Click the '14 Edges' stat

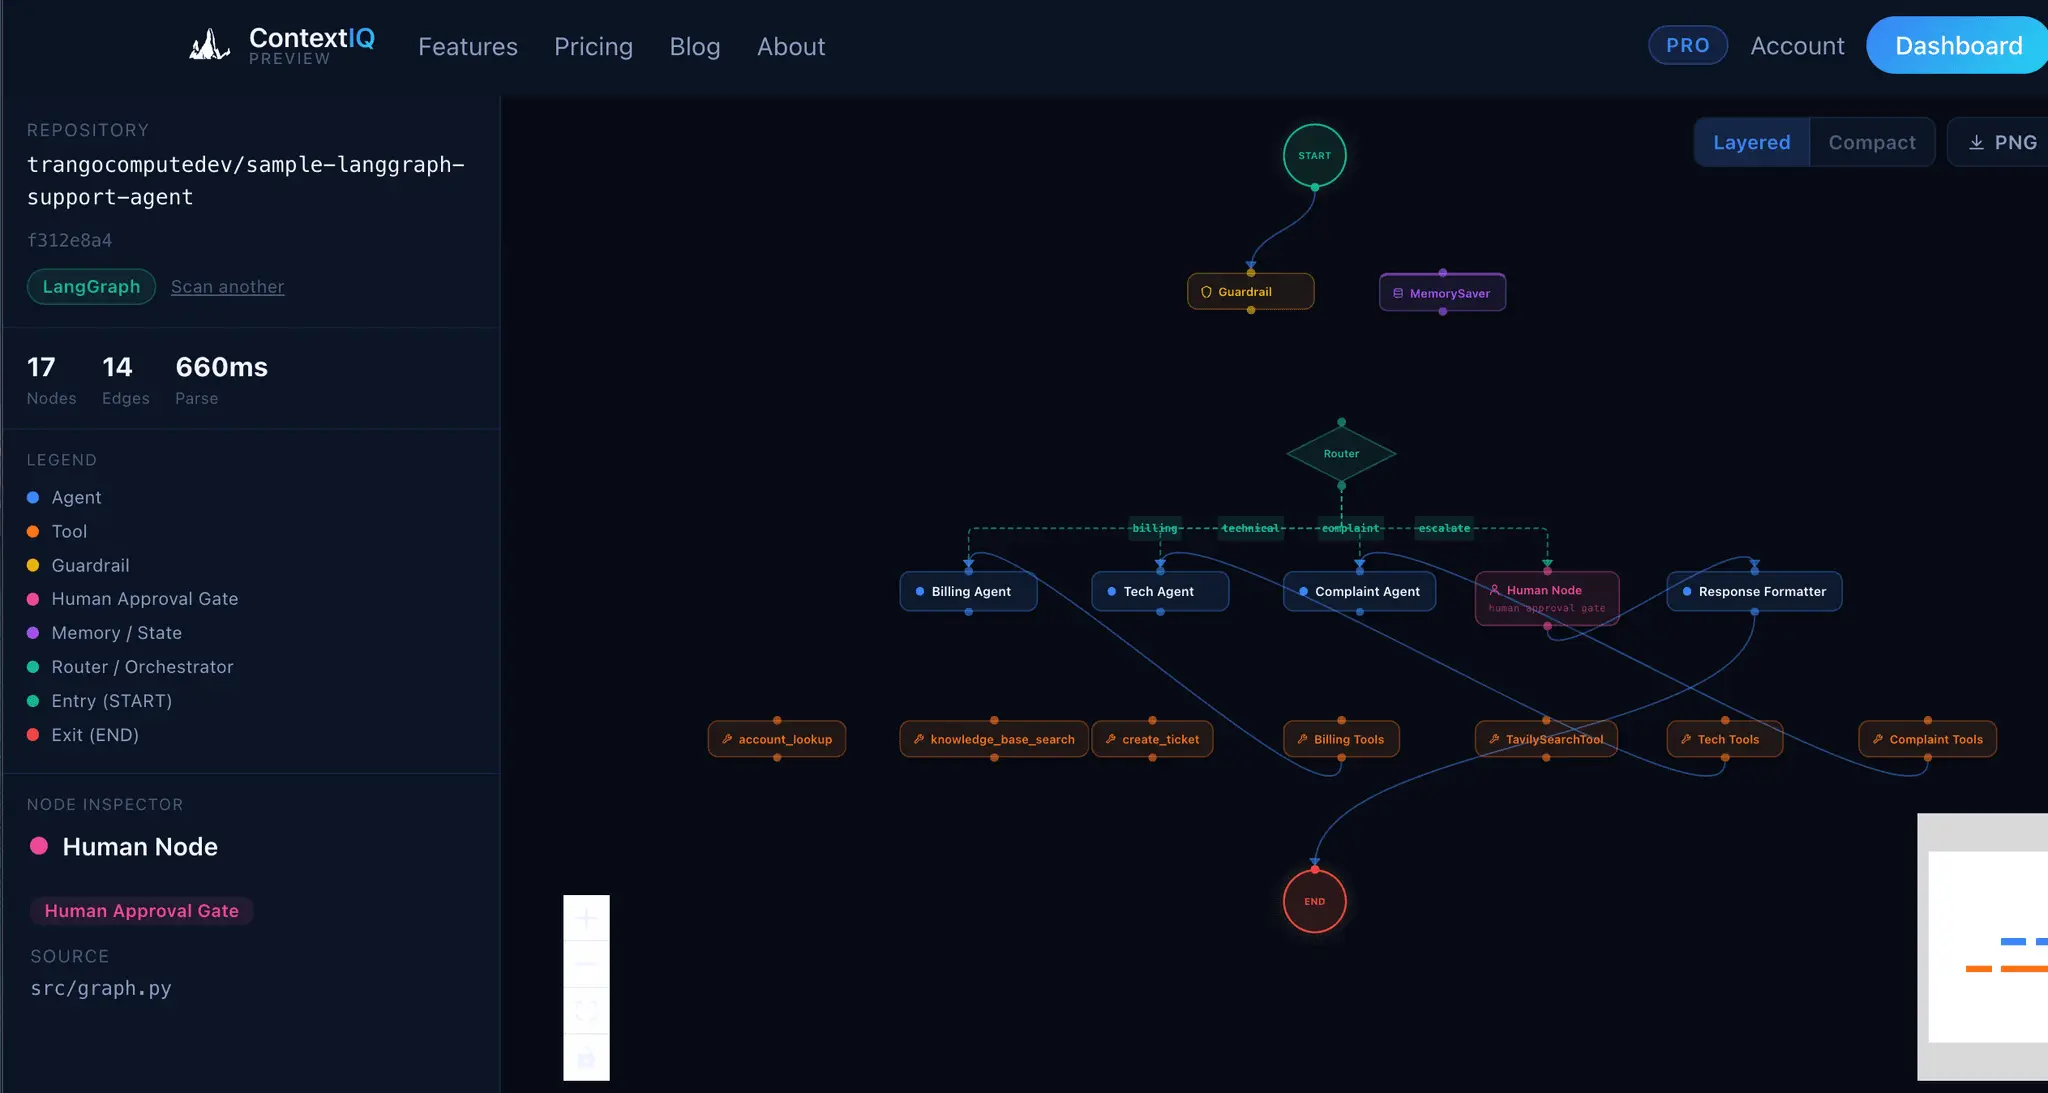tap(125, 379)
